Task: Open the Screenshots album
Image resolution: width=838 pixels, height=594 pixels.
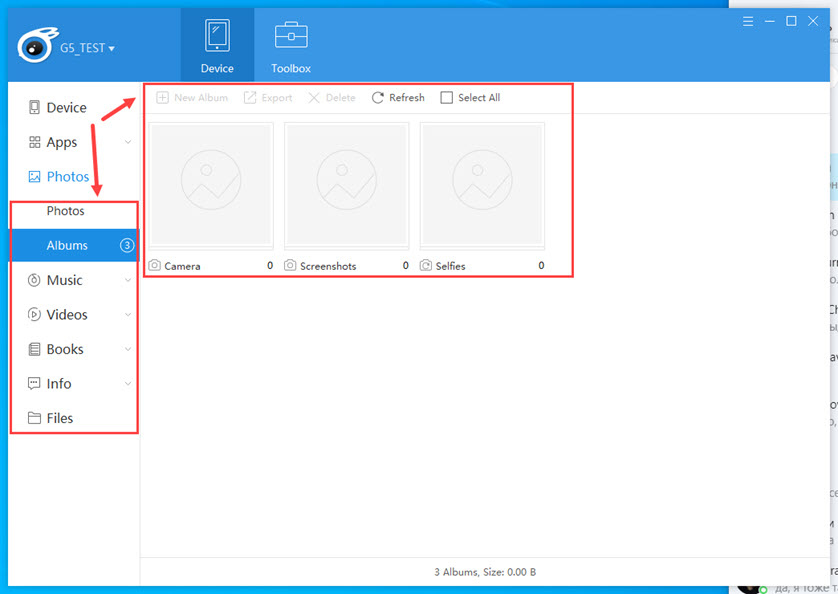Action: (x=346, y=183)
